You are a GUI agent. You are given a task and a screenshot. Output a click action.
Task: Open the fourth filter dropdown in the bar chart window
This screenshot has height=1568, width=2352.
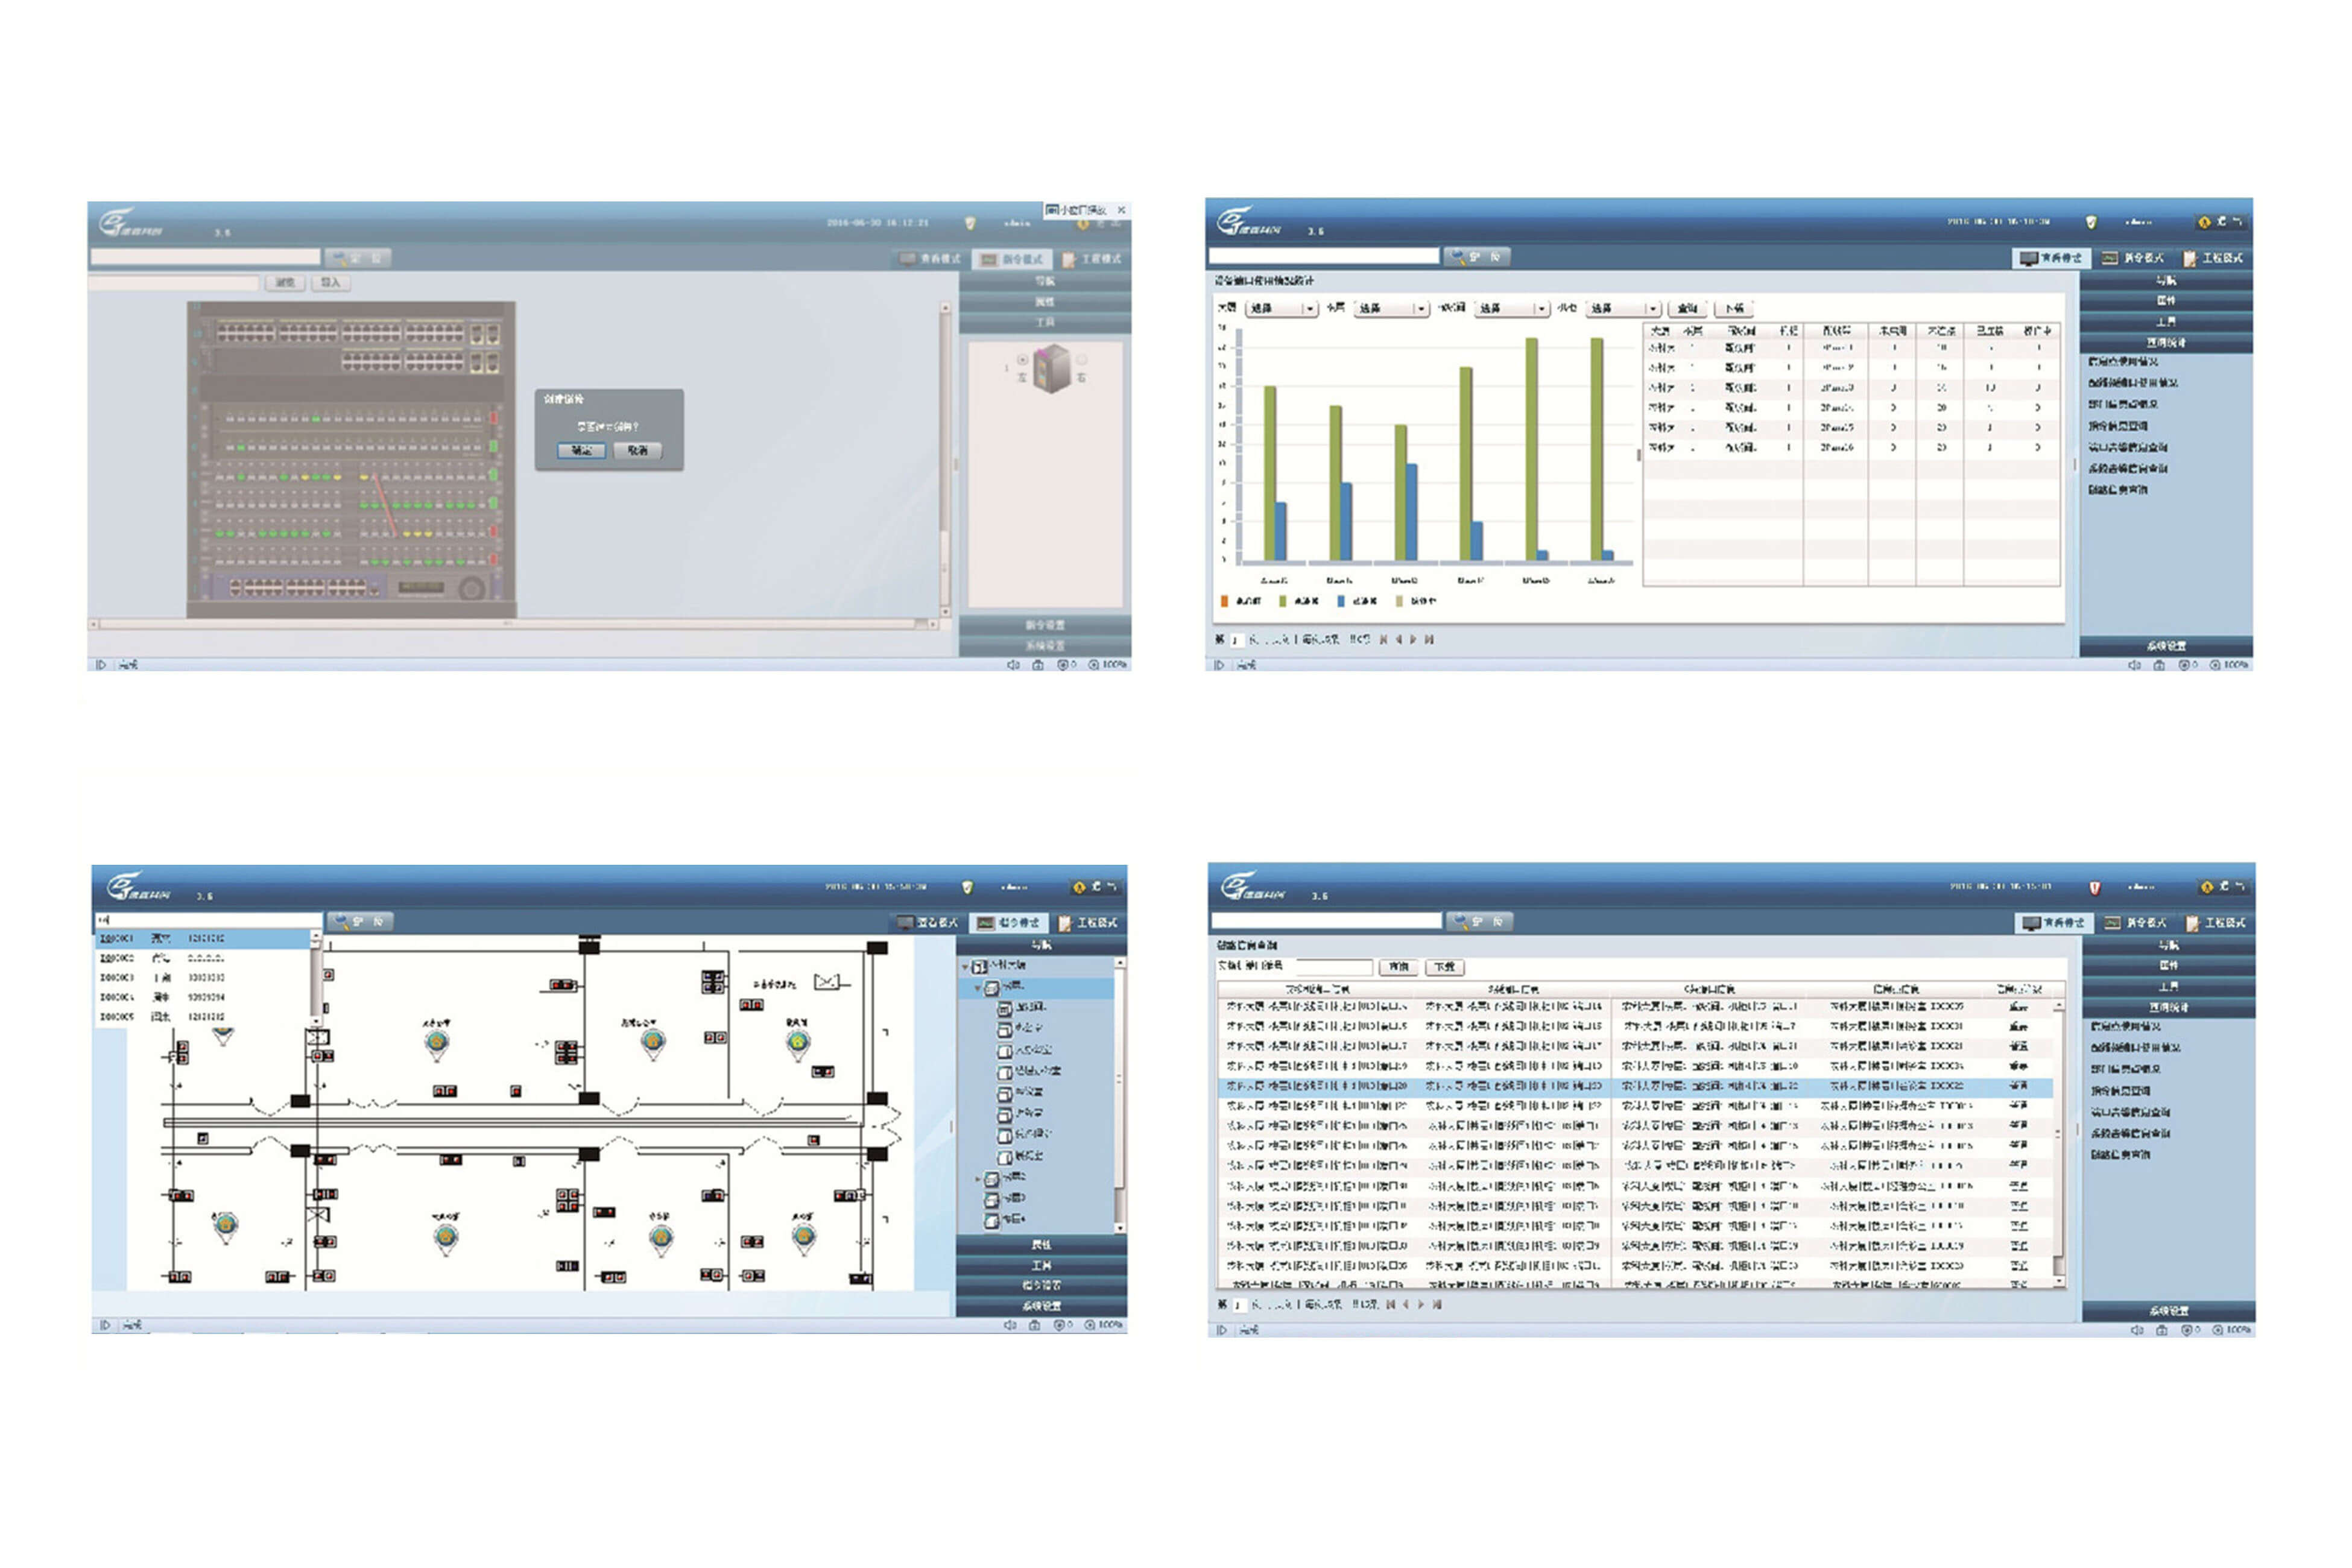point(1624,308)
